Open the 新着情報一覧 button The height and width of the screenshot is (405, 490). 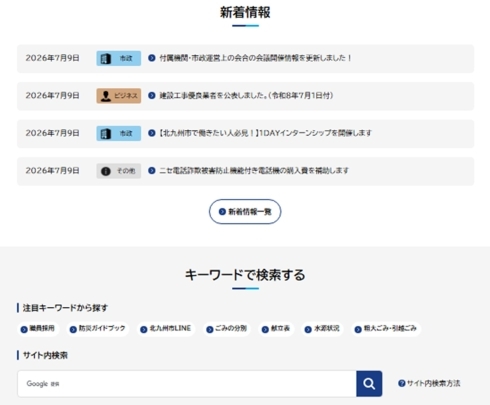(245, 212)
